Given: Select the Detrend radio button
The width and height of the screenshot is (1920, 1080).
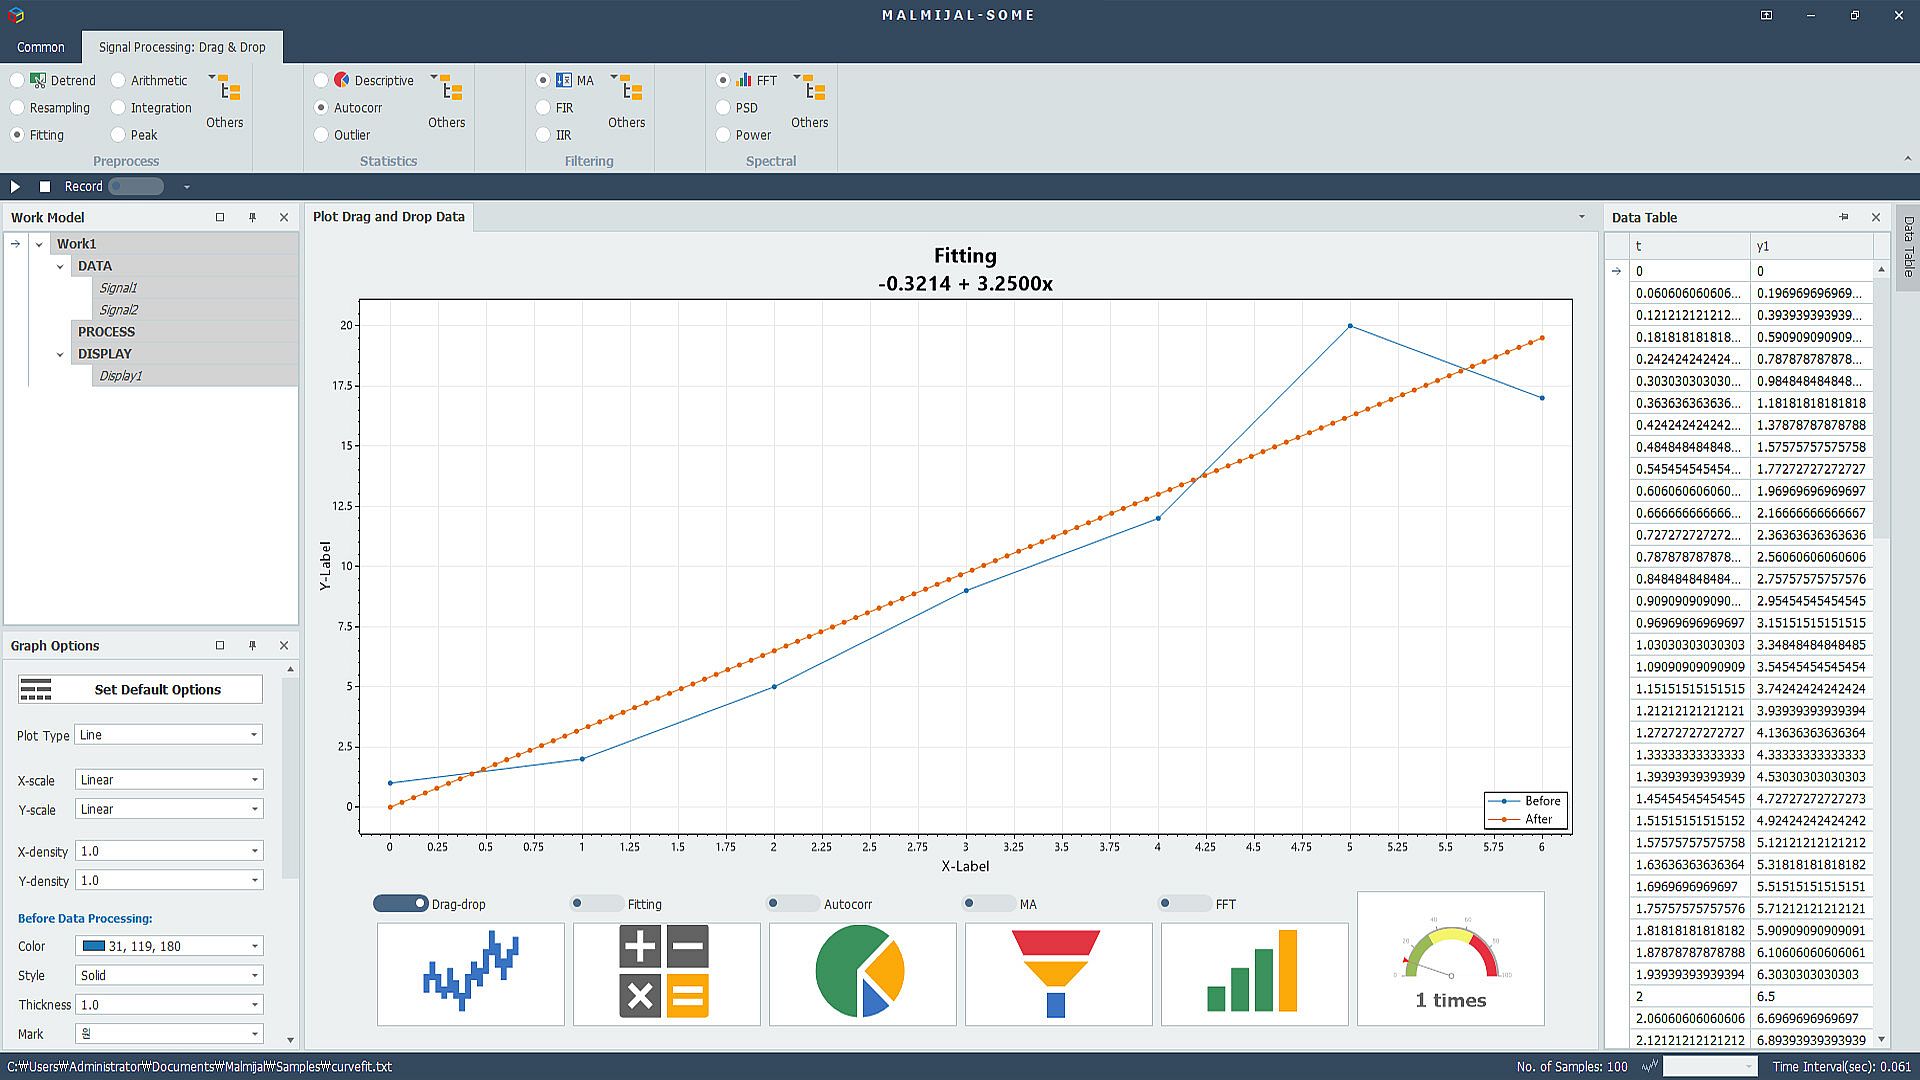Looking at the screenshot, I should (18, 80).
